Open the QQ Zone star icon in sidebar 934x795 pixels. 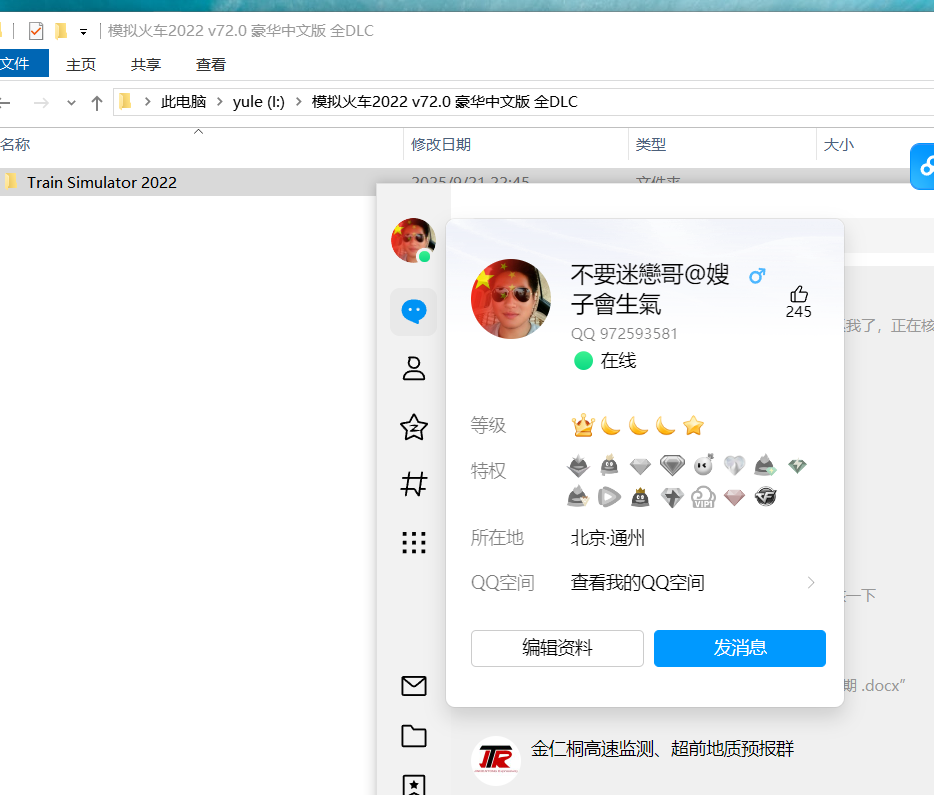click(x=413, y=428)
